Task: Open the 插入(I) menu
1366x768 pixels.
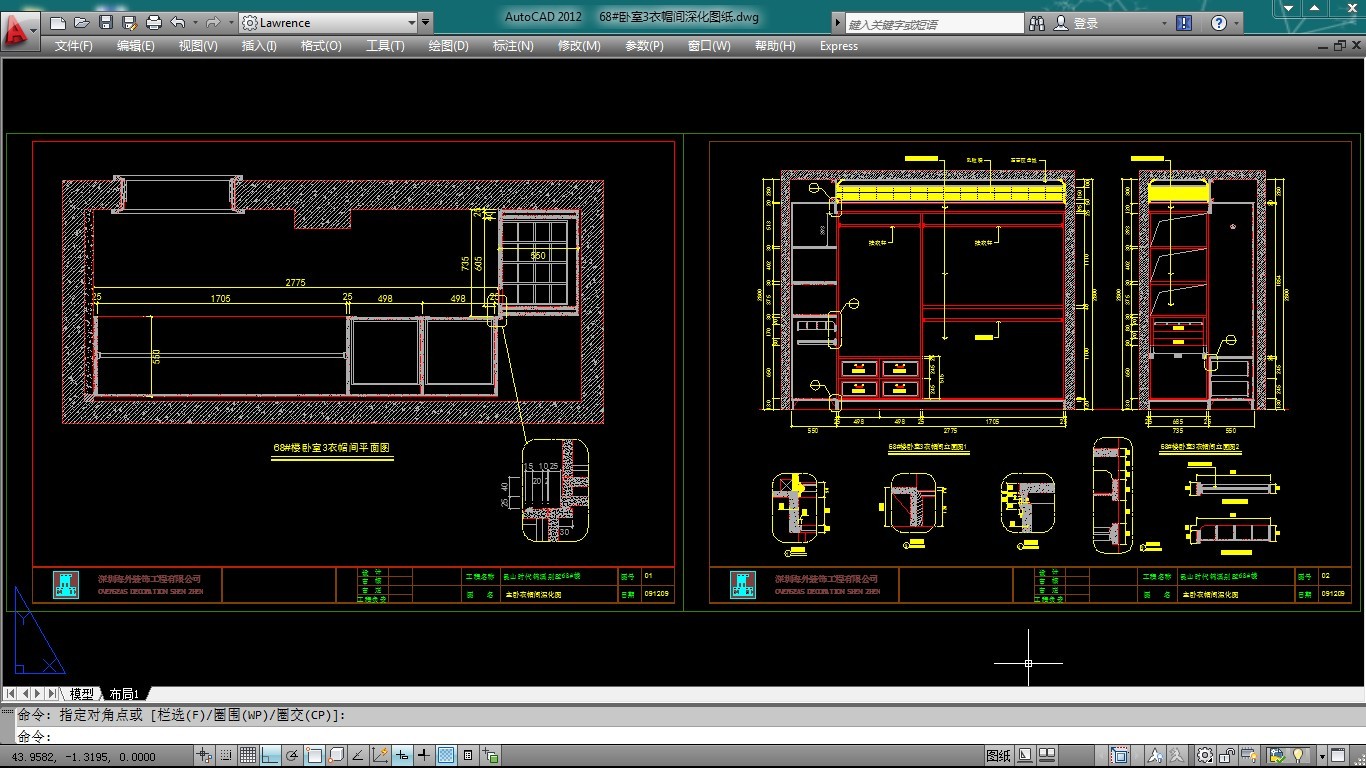Action: click(259, 46)
